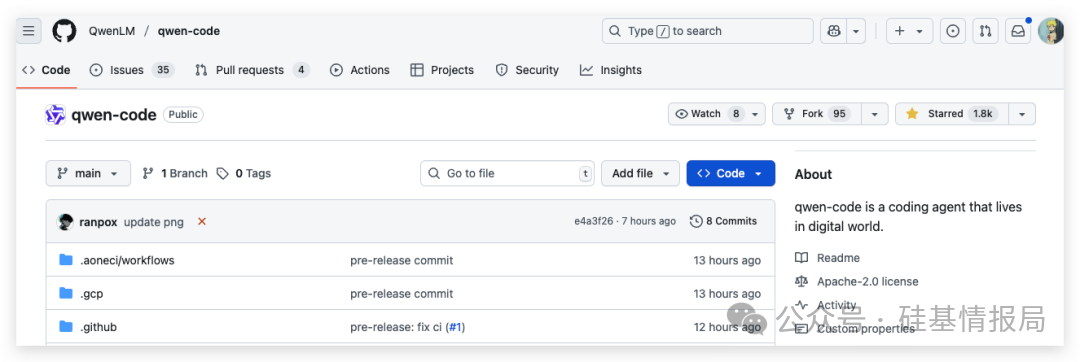Fork the repository with Fork button

click(x=818, y=114)
